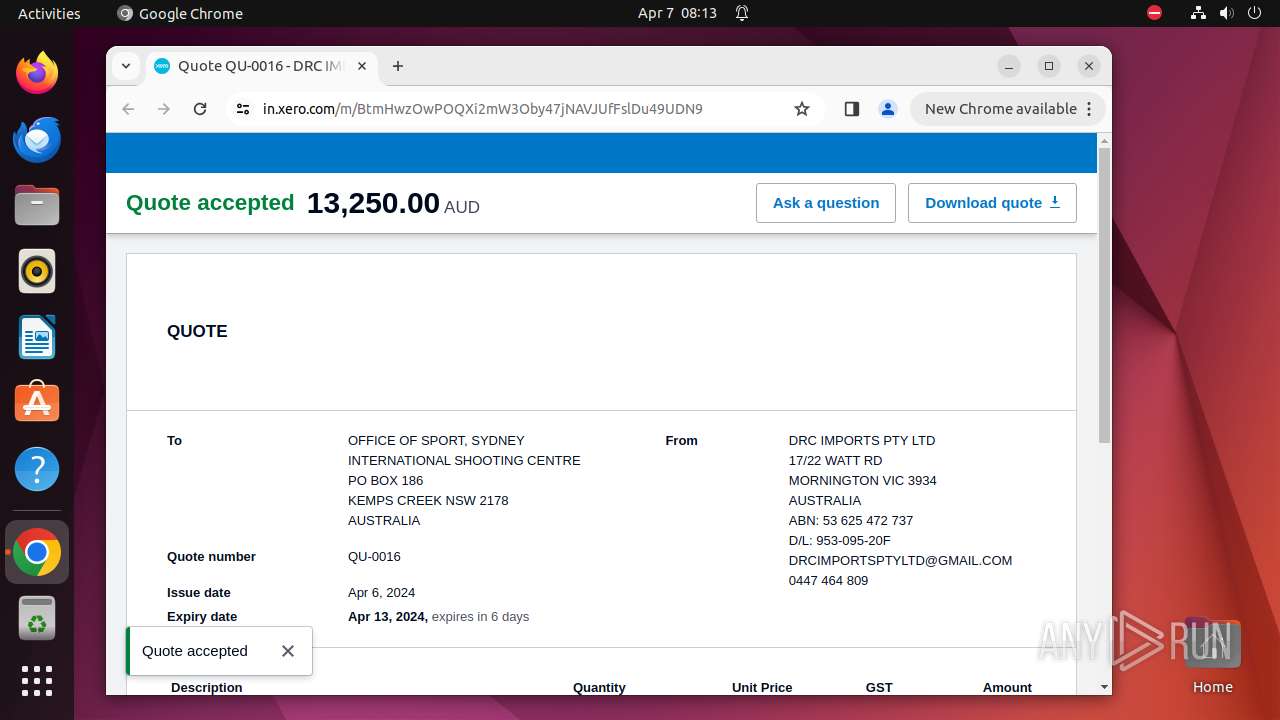Expand the tab search dropdown
Viewport: 1280px width, 720px height.
126,66
